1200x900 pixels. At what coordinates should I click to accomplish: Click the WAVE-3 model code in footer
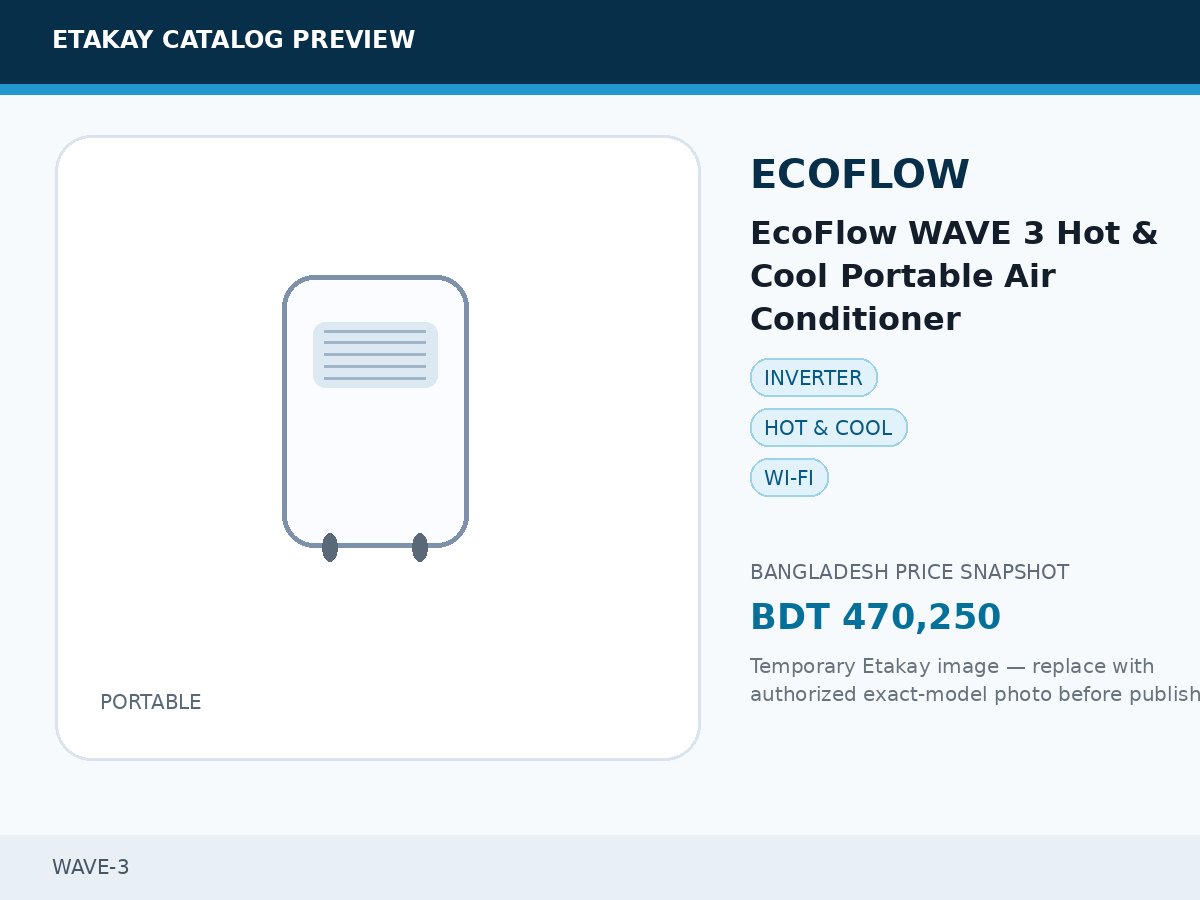pos(91,867)
